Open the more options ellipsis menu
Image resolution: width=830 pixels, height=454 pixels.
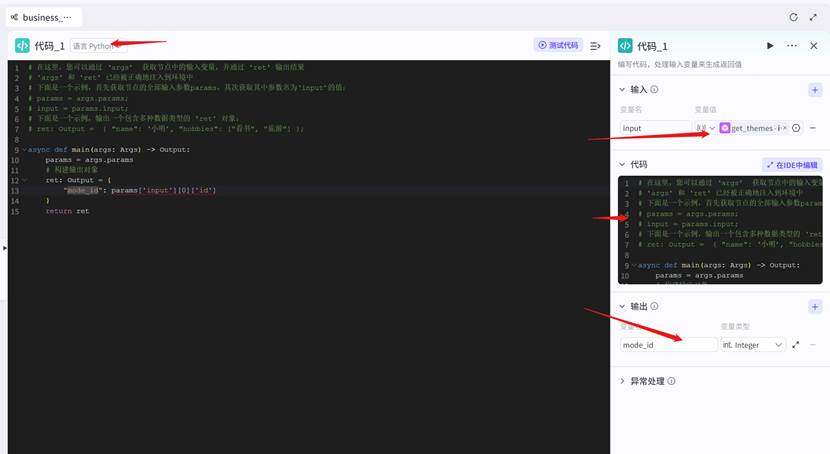tap(792, 46)
